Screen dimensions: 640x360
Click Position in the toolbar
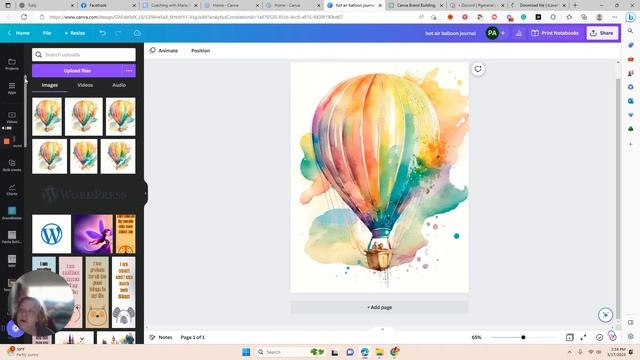pyautogui.click(x=200, y=51)
